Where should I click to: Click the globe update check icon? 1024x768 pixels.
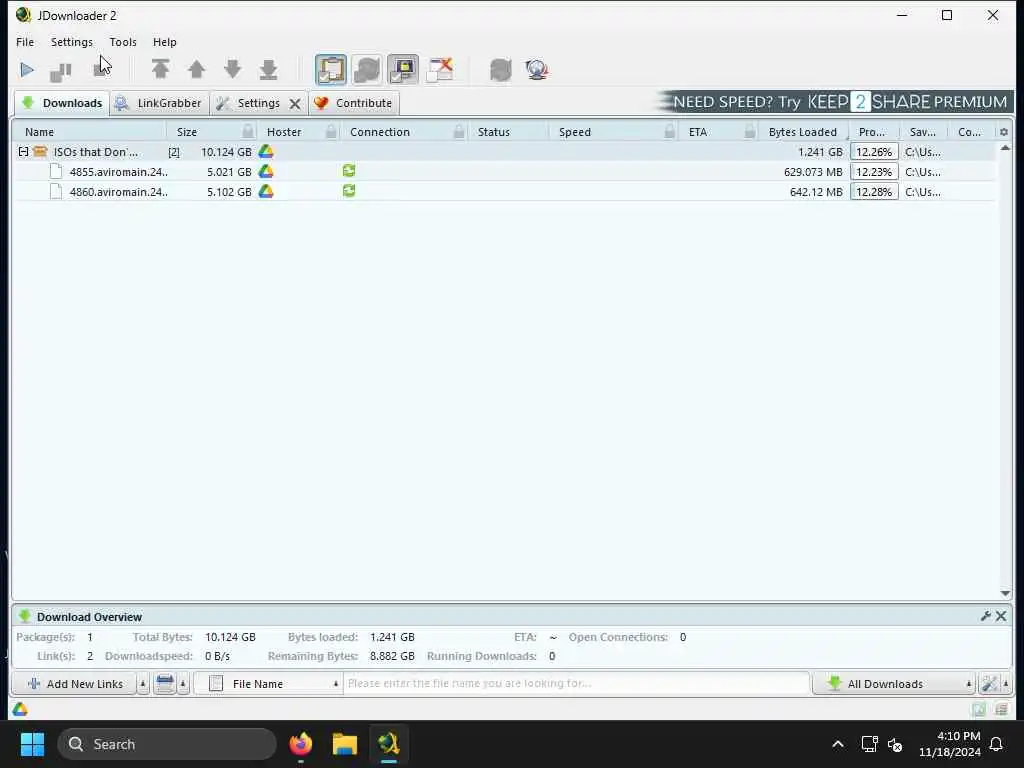(537, 70)
